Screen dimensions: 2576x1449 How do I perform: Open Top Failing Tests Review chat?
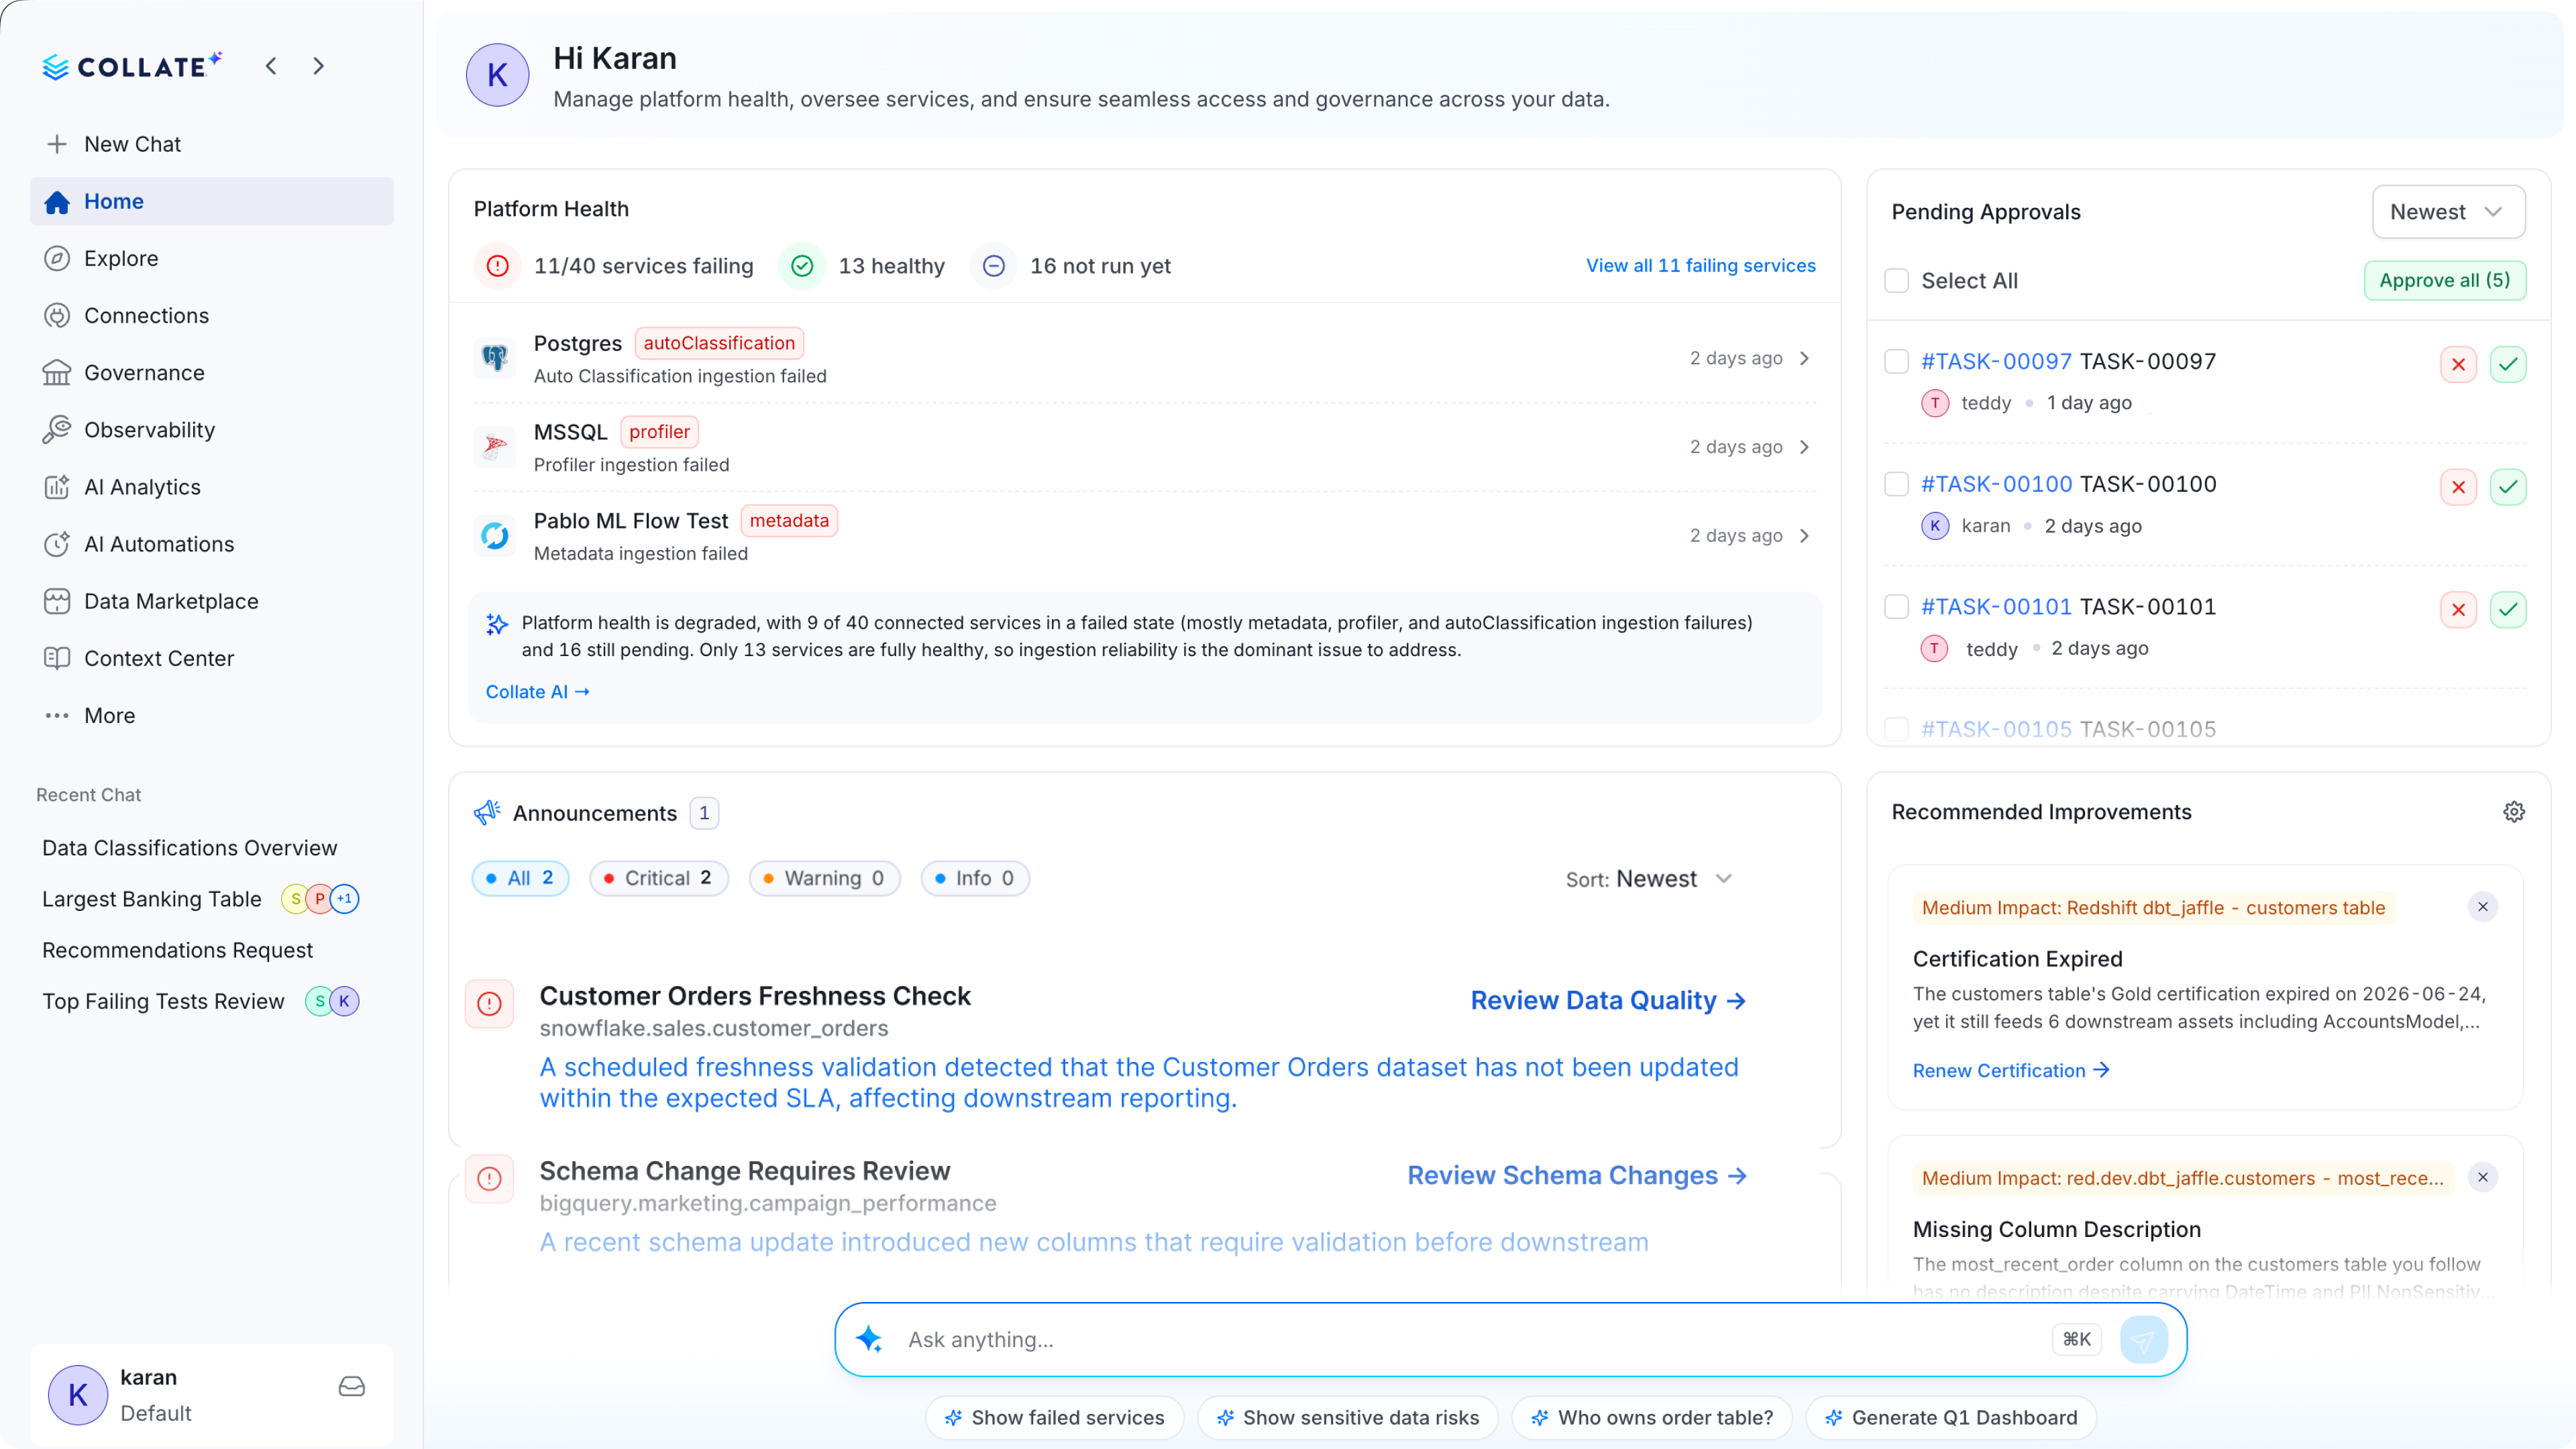[x=164, y=1001]
